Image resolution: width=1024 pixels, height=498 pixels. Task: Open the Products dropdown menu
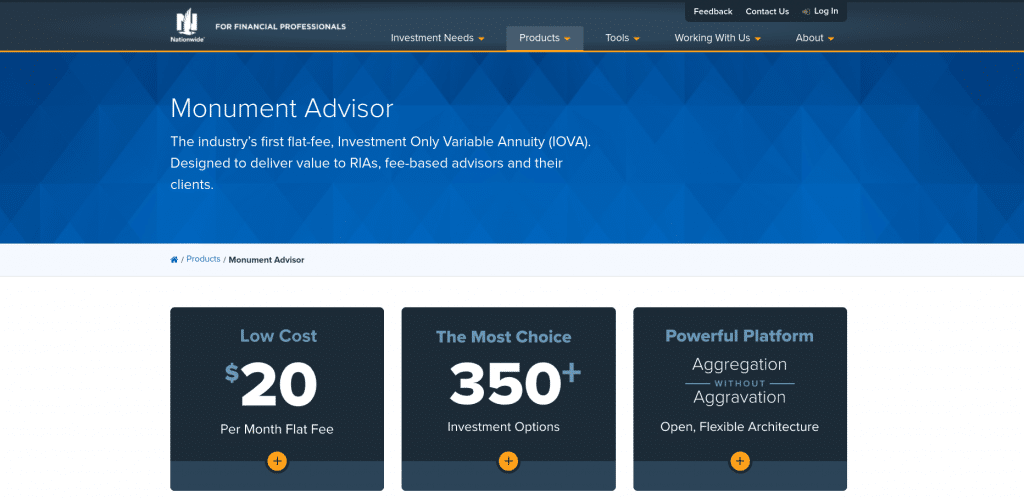544,38
